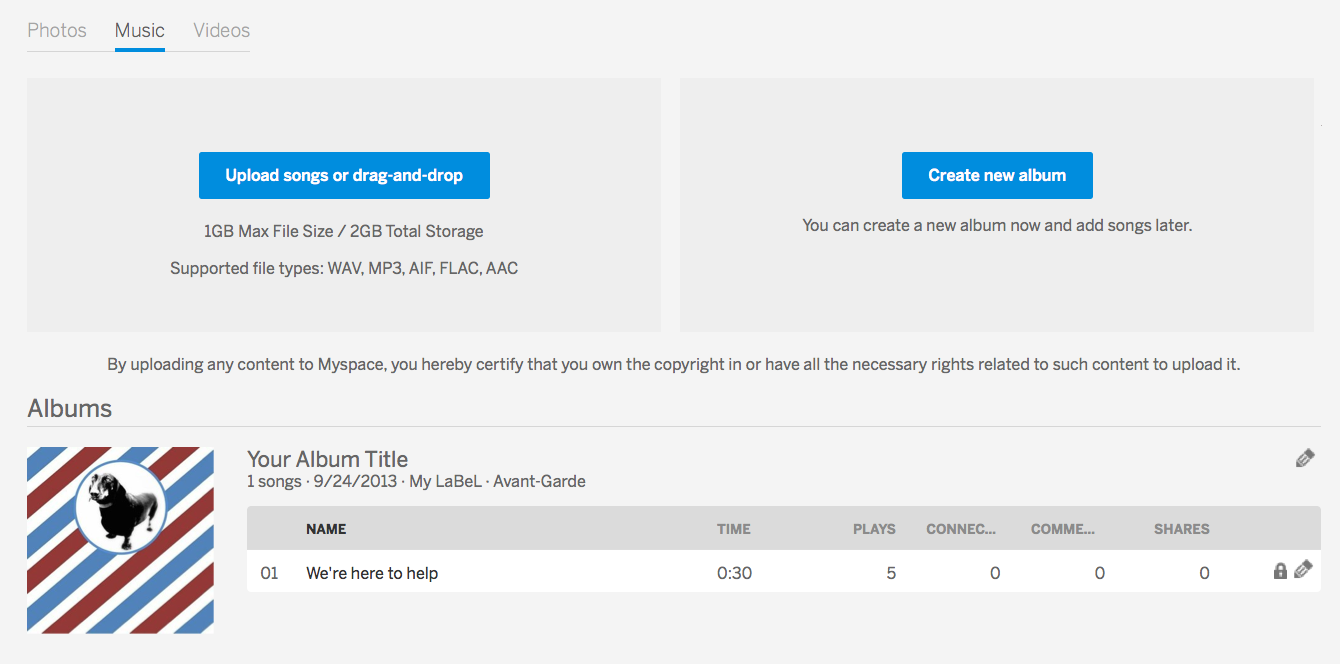The image size is (1340, 664).
Task: Open the Videos tab
Action: click(221, 30)
